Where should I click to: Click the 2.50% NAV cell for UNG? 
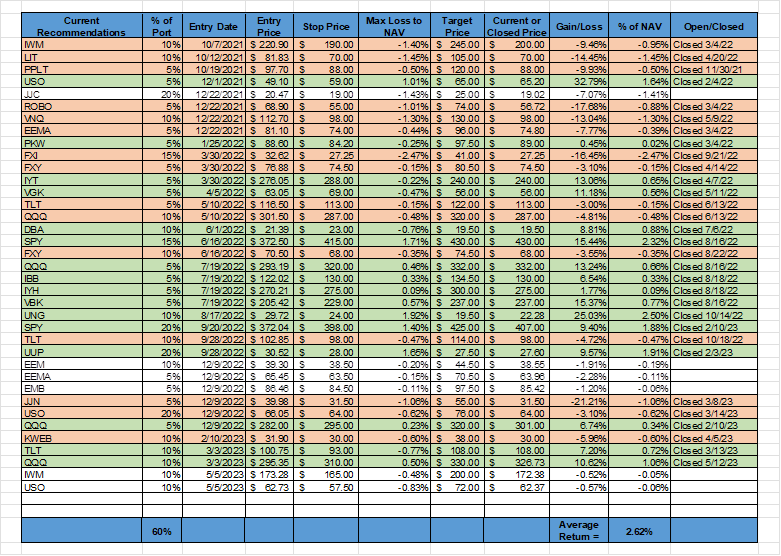tap(639, 315)
